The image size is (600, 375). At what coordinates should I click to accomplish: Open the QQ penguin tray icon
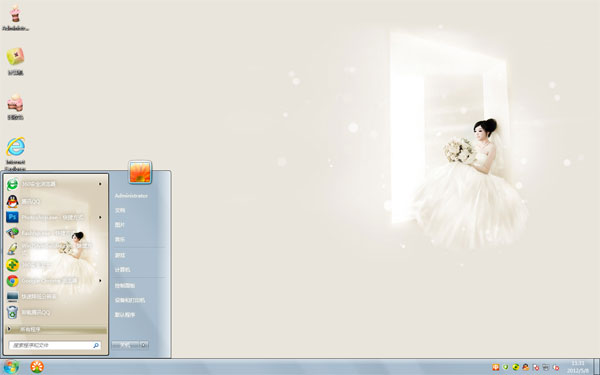[526, 367]
